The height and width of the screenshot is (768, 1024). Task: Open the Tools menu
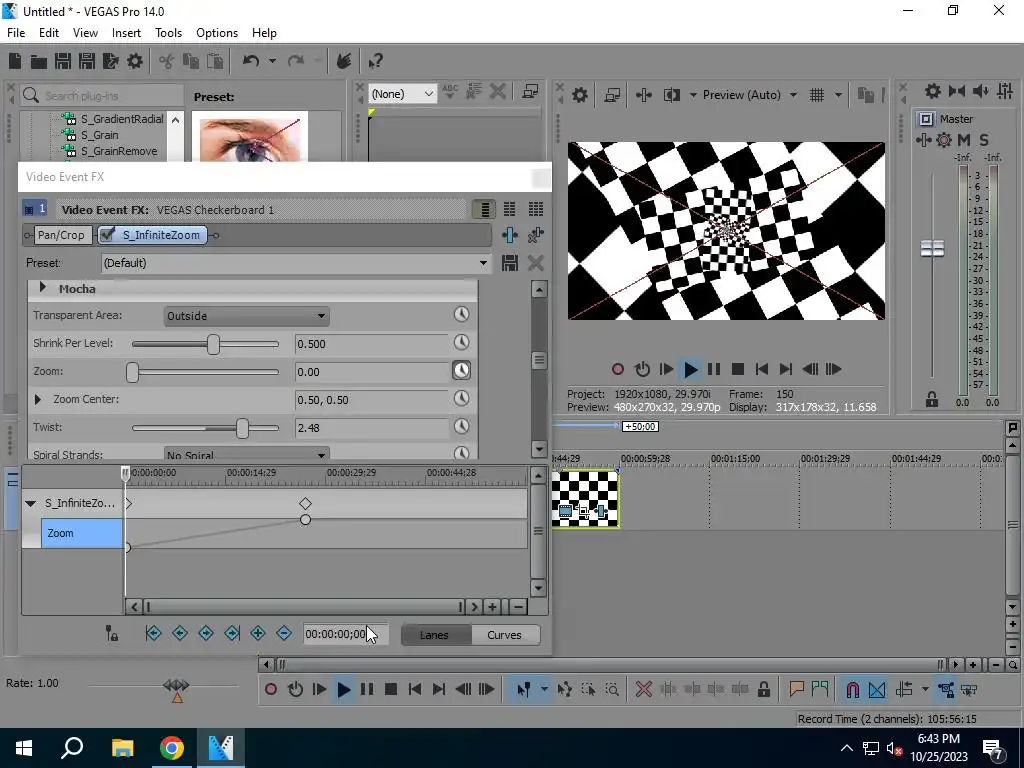[168, 33]
